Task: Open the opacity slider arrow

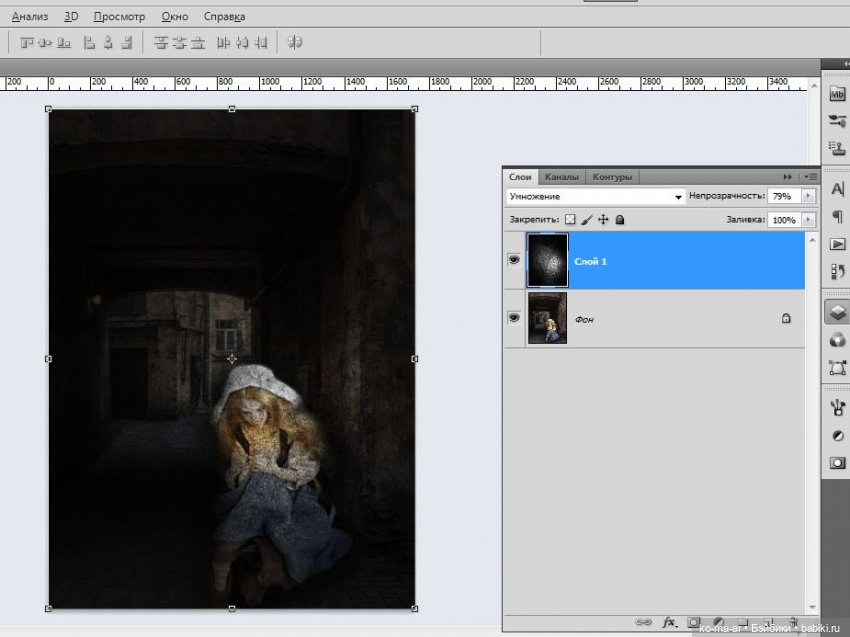Action: point(808,197)
